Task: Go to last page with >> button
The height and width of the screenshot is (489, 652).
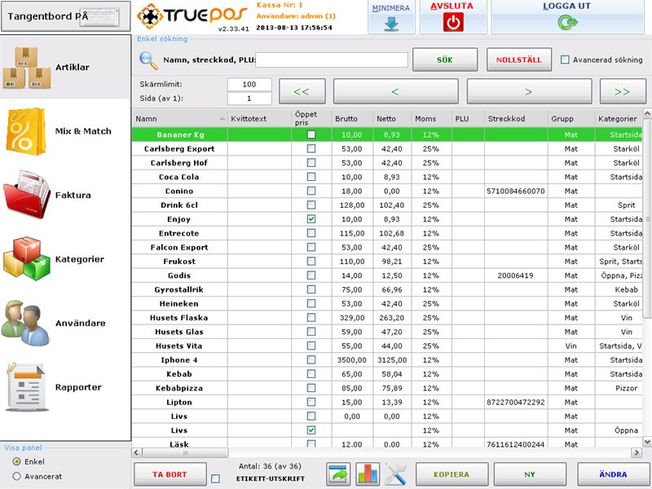Action: [622, 91]
